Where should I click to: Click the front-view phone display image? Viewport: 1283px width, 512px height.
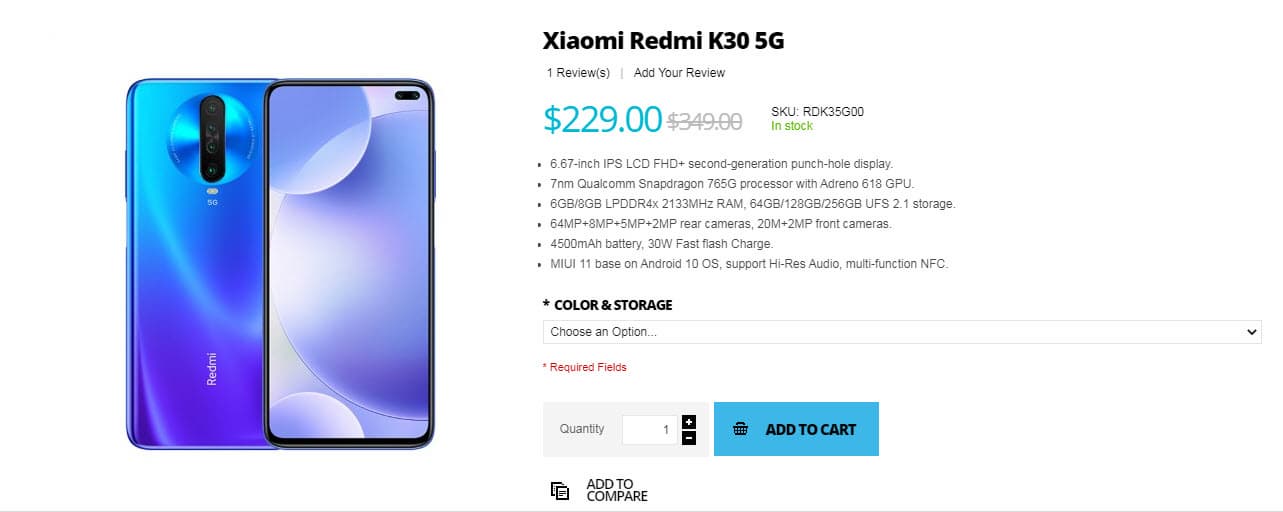tap(350, 265)
